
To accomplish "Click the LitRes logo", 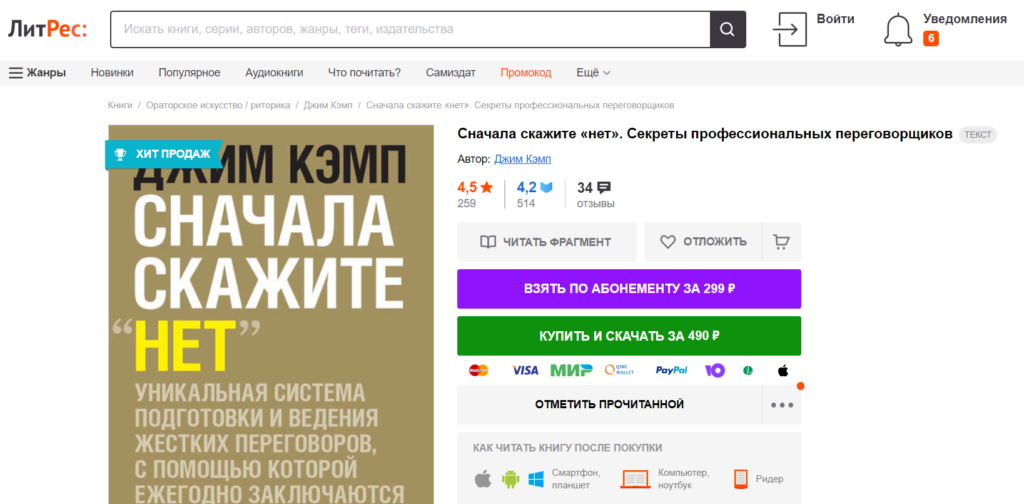I will pos(47,29).
